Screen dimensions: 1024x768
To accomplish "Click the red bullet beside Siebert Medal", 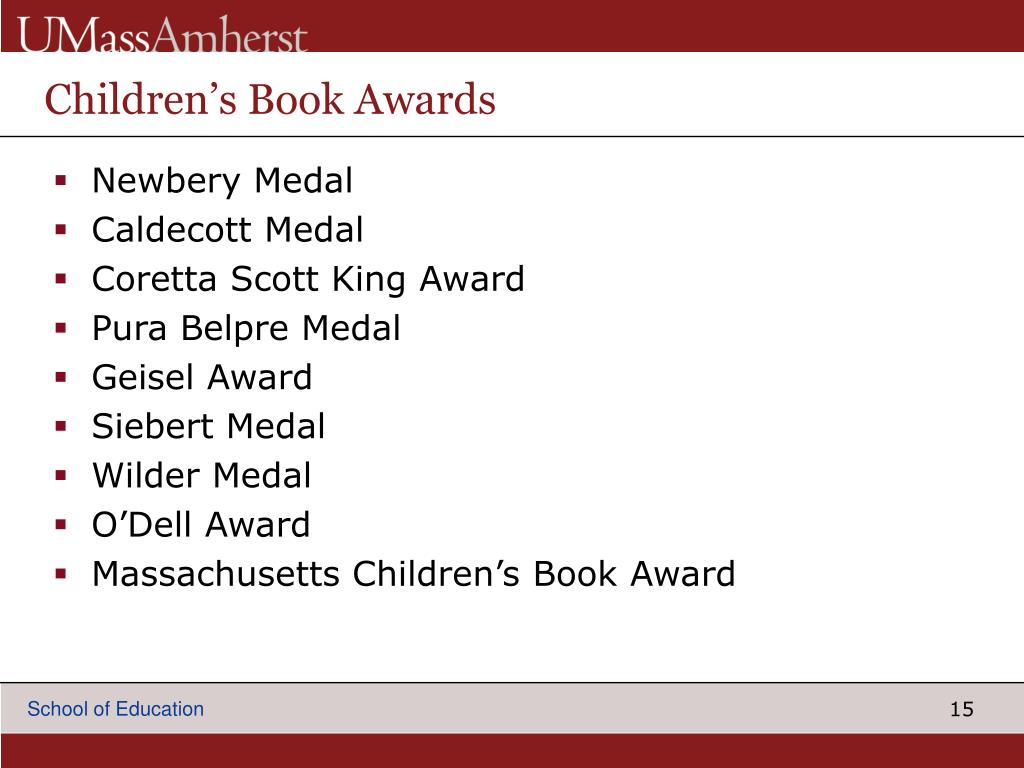I will click(61, 426).
